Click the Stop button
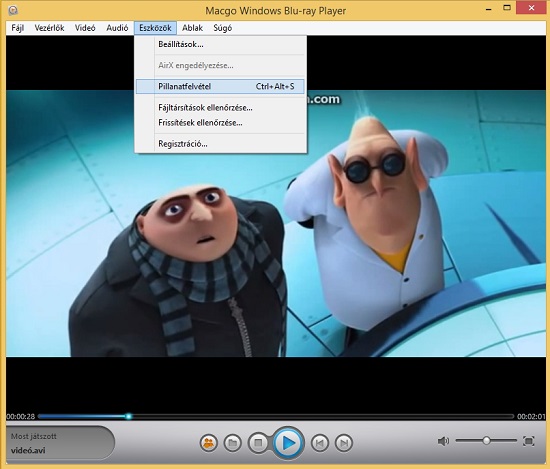The height and width of the screenshot is (469, 550). click(258, 443)
